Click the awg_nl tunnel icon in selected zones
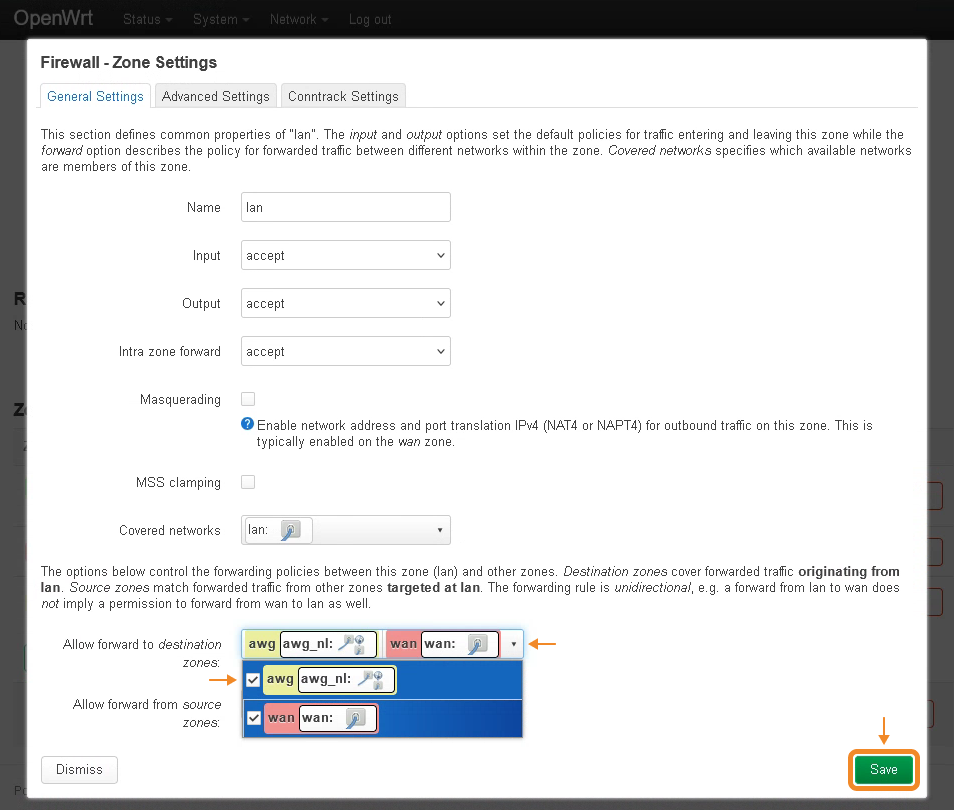The width and height of the screenshot is (954, 810). [x=357, y=644]
